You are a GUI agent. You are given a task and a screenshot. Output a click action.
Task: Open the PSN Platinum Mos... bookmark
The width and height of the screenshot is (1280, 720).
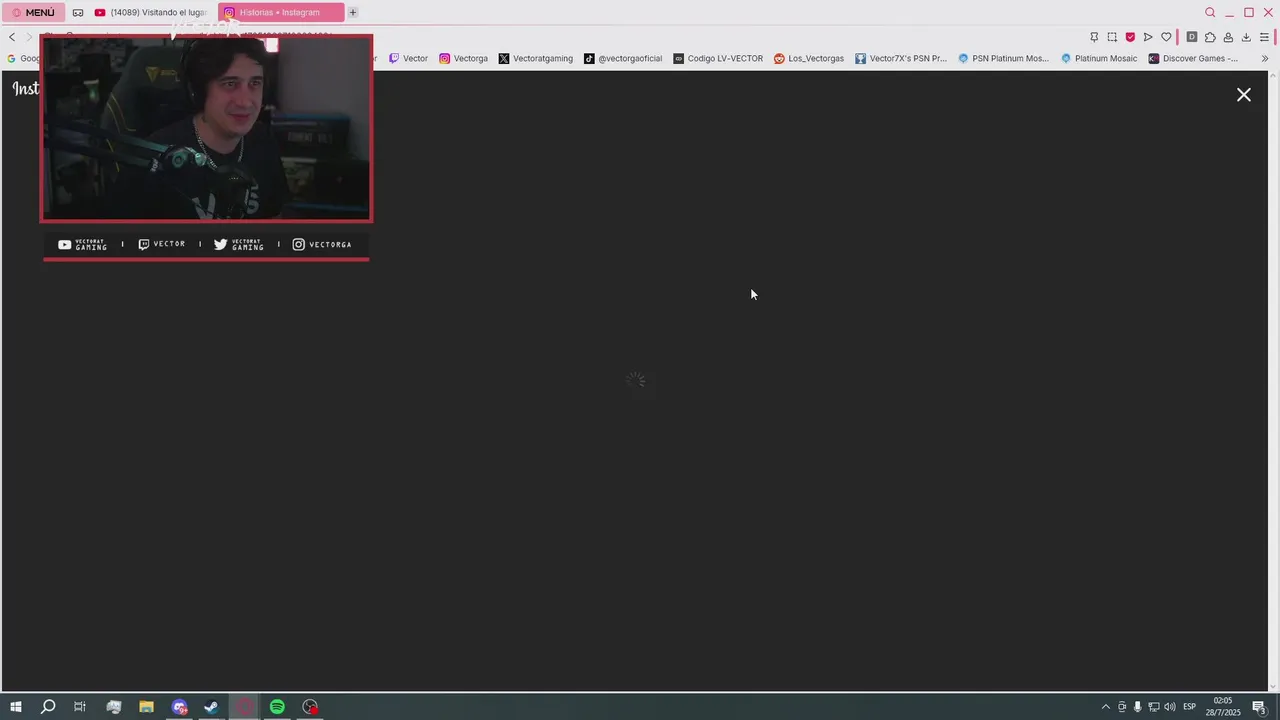1003,58
